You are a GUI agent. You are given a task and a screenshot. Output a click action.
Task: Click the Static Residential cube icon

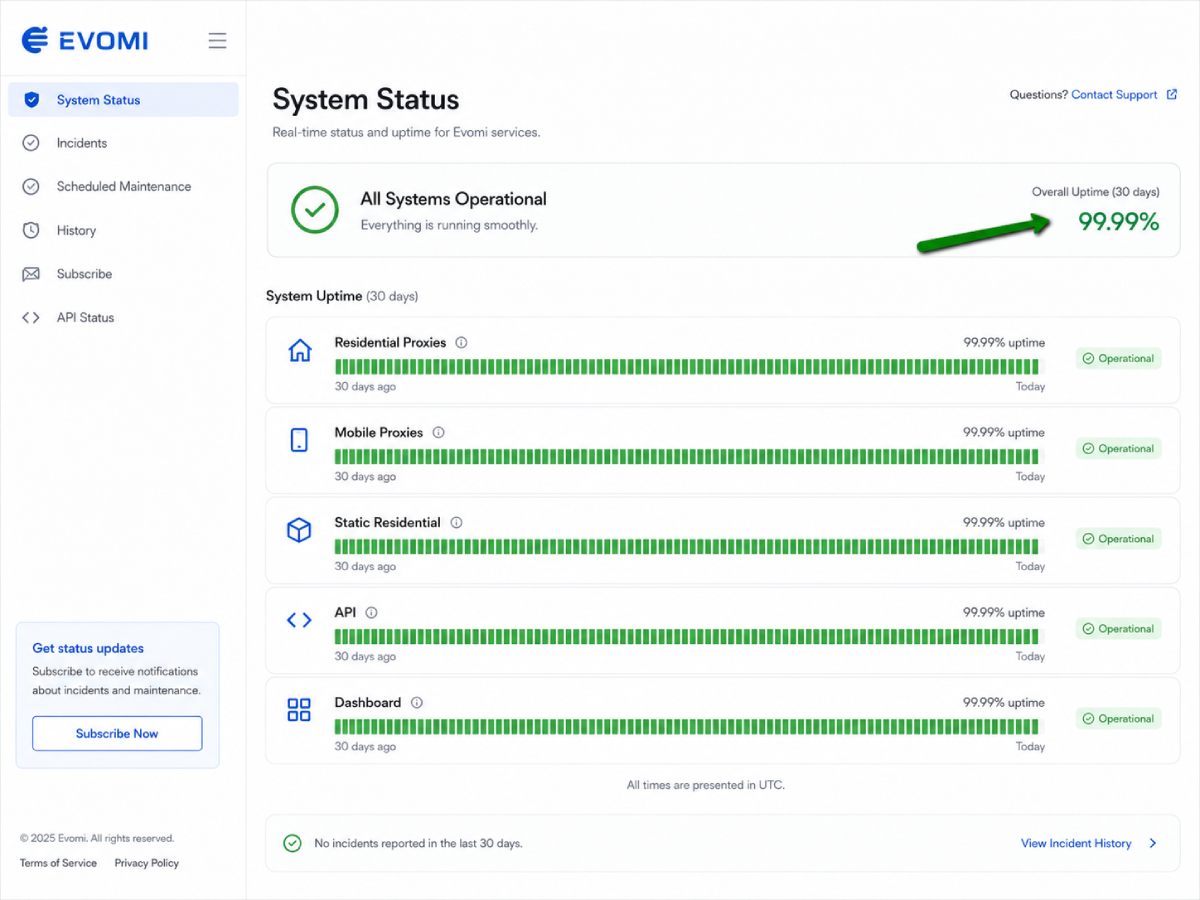tap(299, 530)
